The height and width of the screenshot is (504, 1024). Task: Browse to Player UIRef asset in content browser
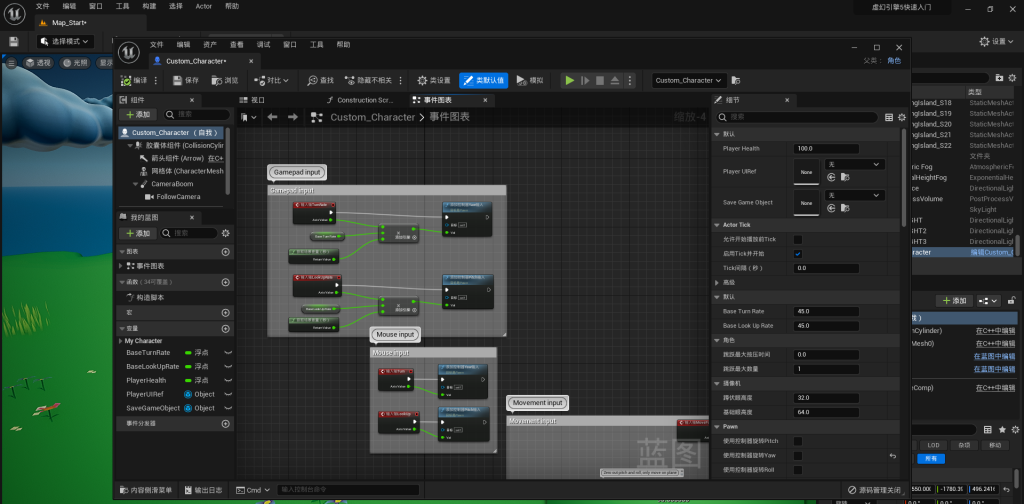pyautogui.click(x=845, y=177)
